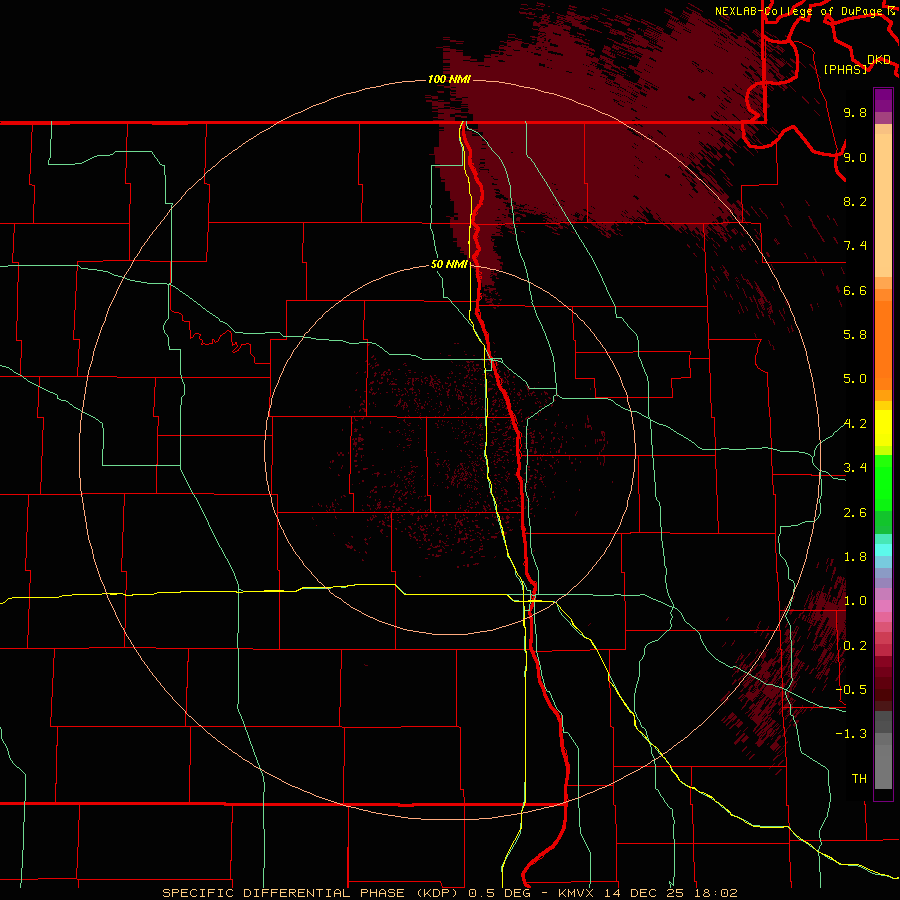The image size is (900, 900).
Task: Click the TH threshold label
Action: pyautogui.click(x=859, y=779)
